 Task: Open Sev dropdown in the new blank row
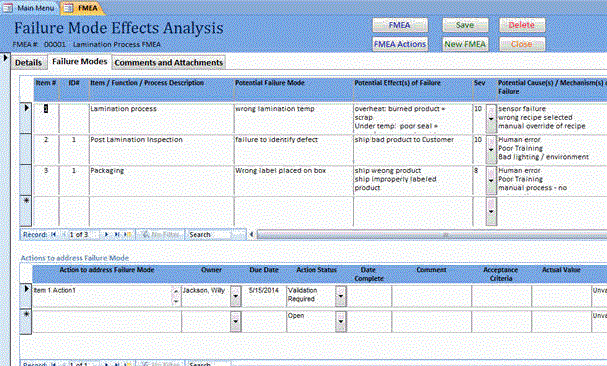coord(491,211)
